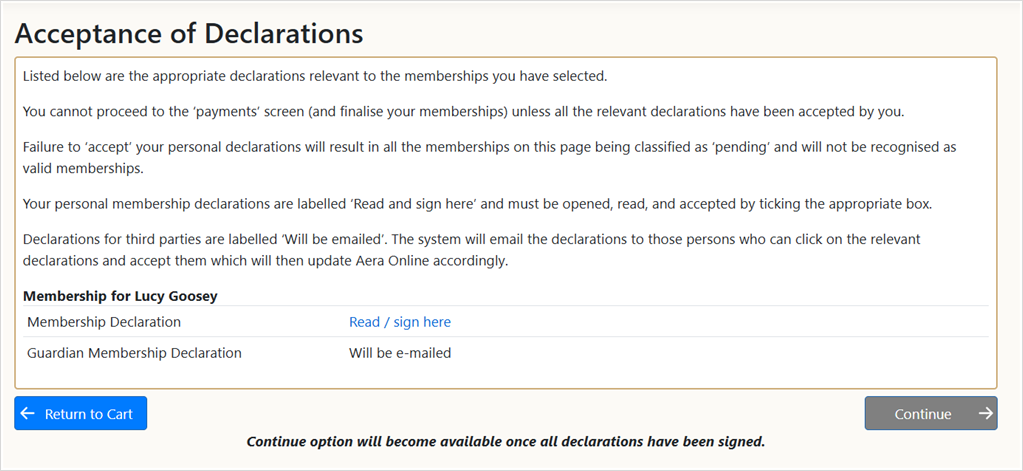Click the 'Membership for Lucy Goosey' heading

(120, 296)
